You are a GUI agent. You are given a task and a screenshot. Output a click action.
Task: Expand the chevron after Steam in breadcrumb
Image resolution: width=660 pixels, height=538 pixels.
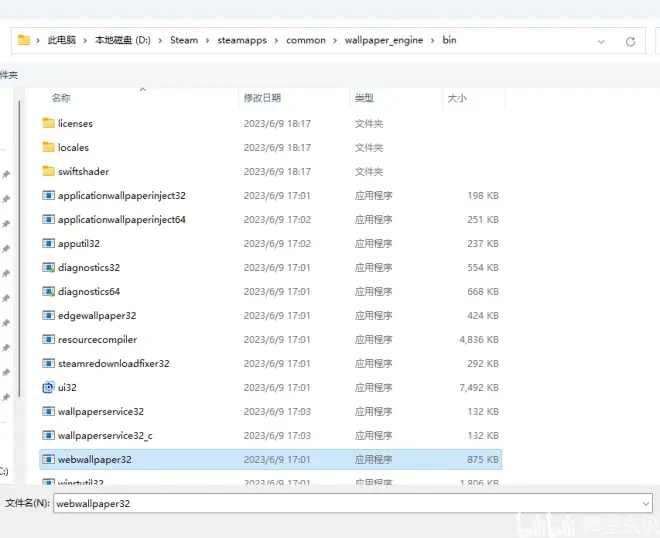(x=208, y=40)
